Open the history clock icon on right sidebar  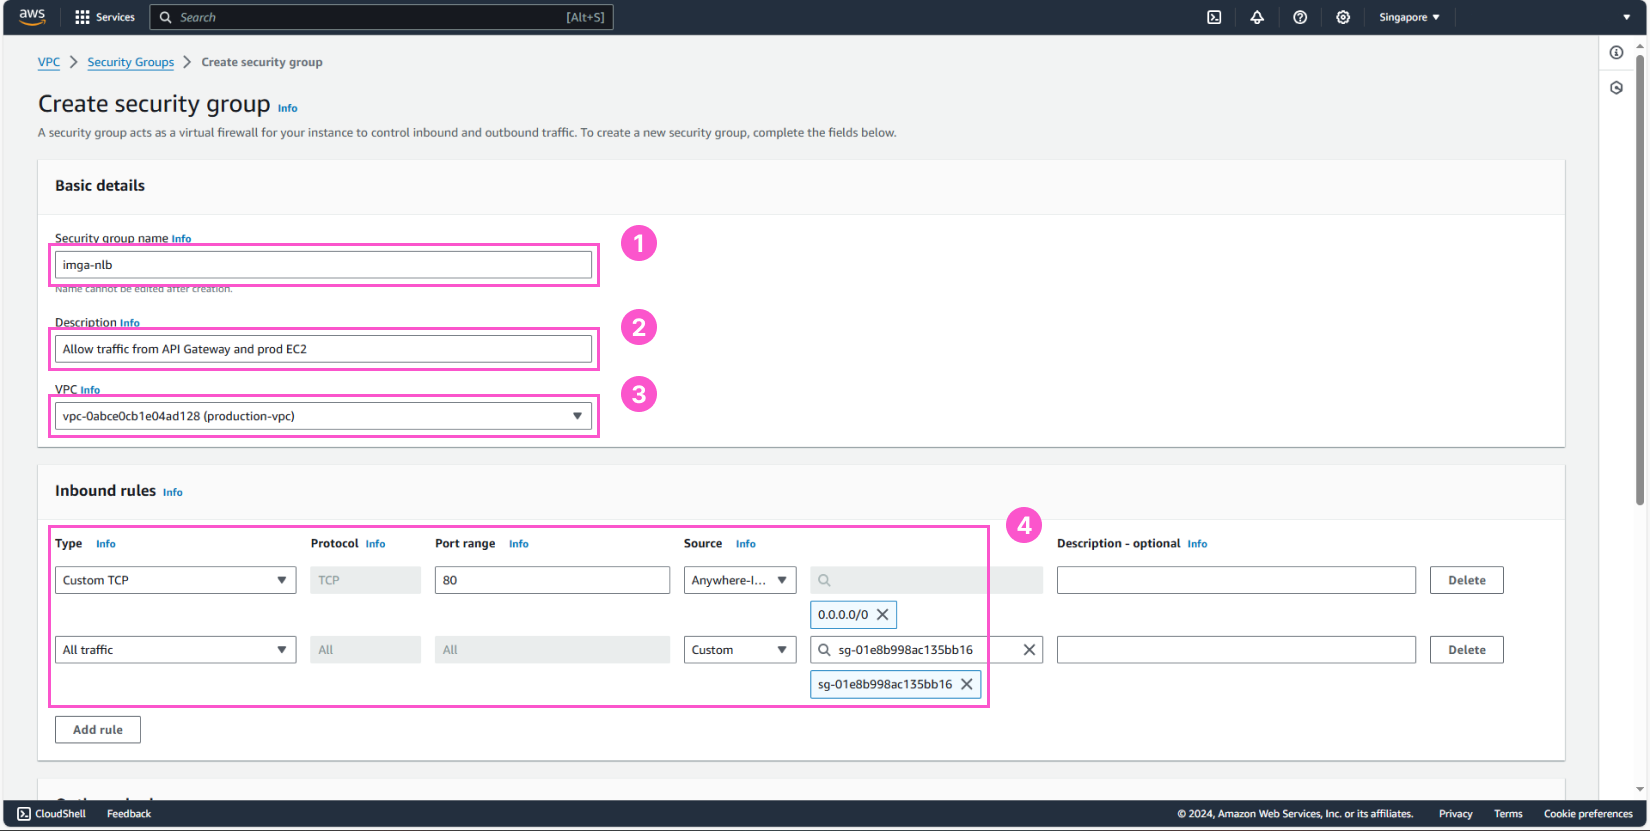click(x=1616, y=88)
